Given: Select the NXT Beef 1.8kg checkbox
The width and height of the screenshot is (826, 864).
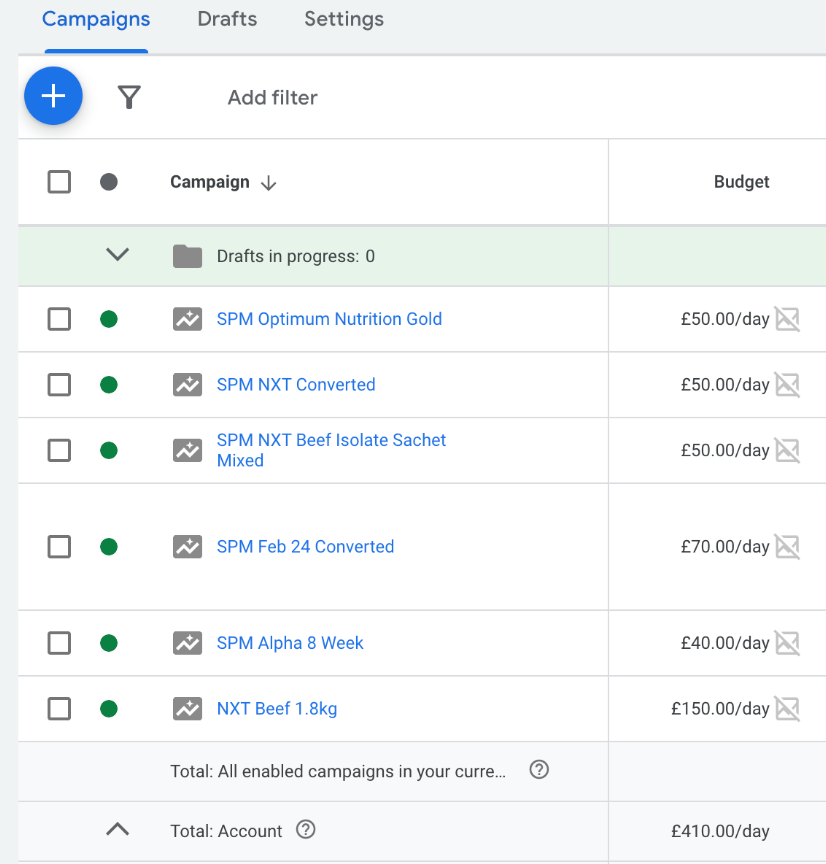Looking at the screenshot, I should click(60, 709).
